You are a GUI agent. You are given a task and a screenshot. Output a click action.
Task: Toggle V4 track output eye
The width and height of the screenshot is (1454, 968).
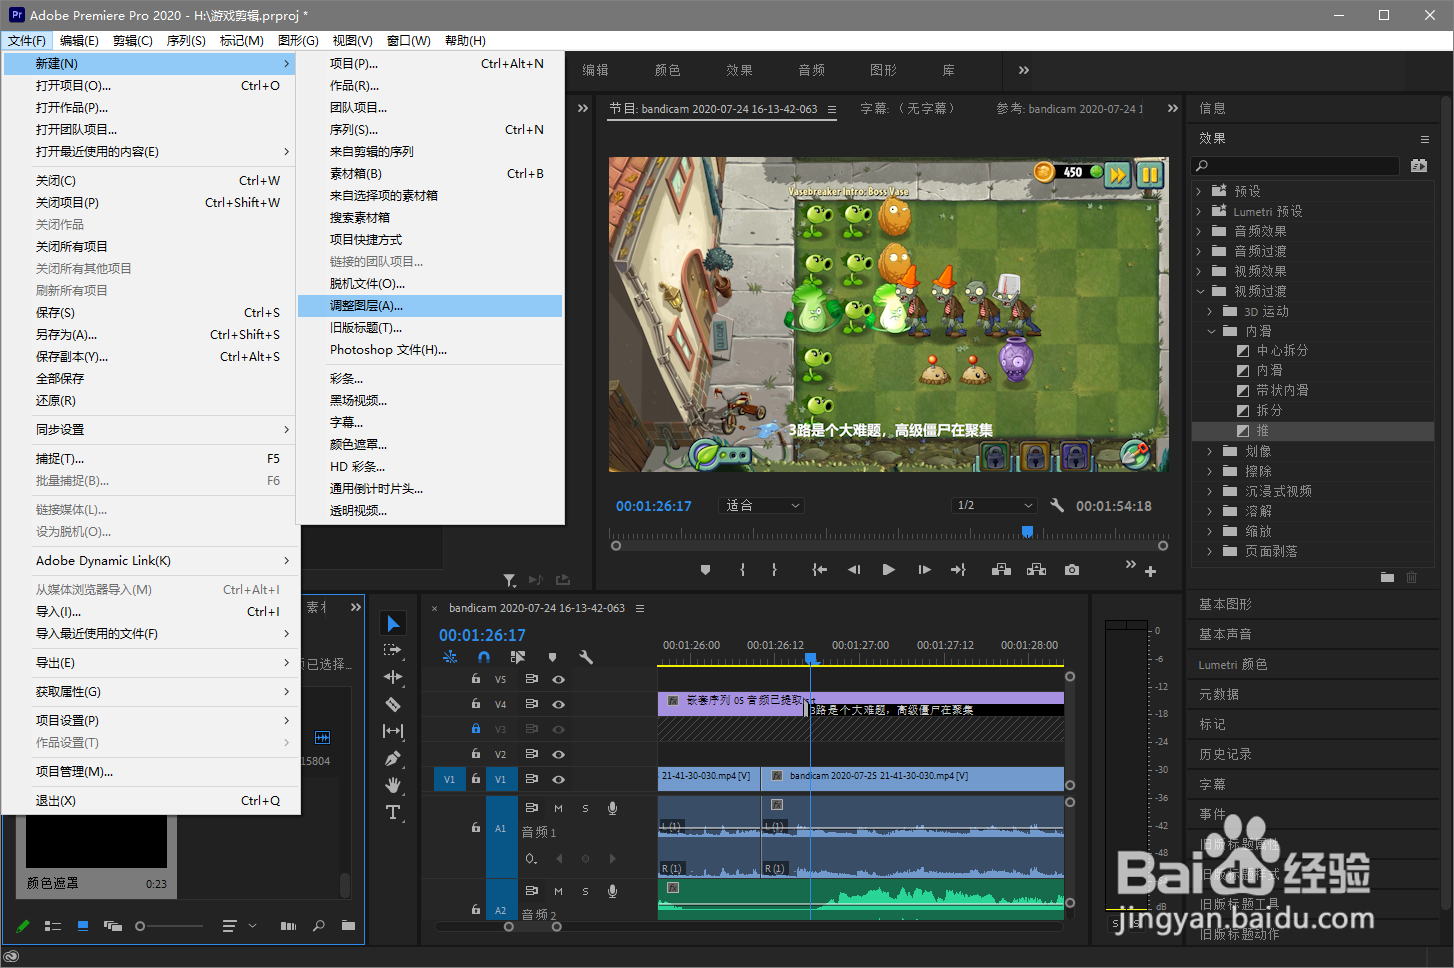559,704
